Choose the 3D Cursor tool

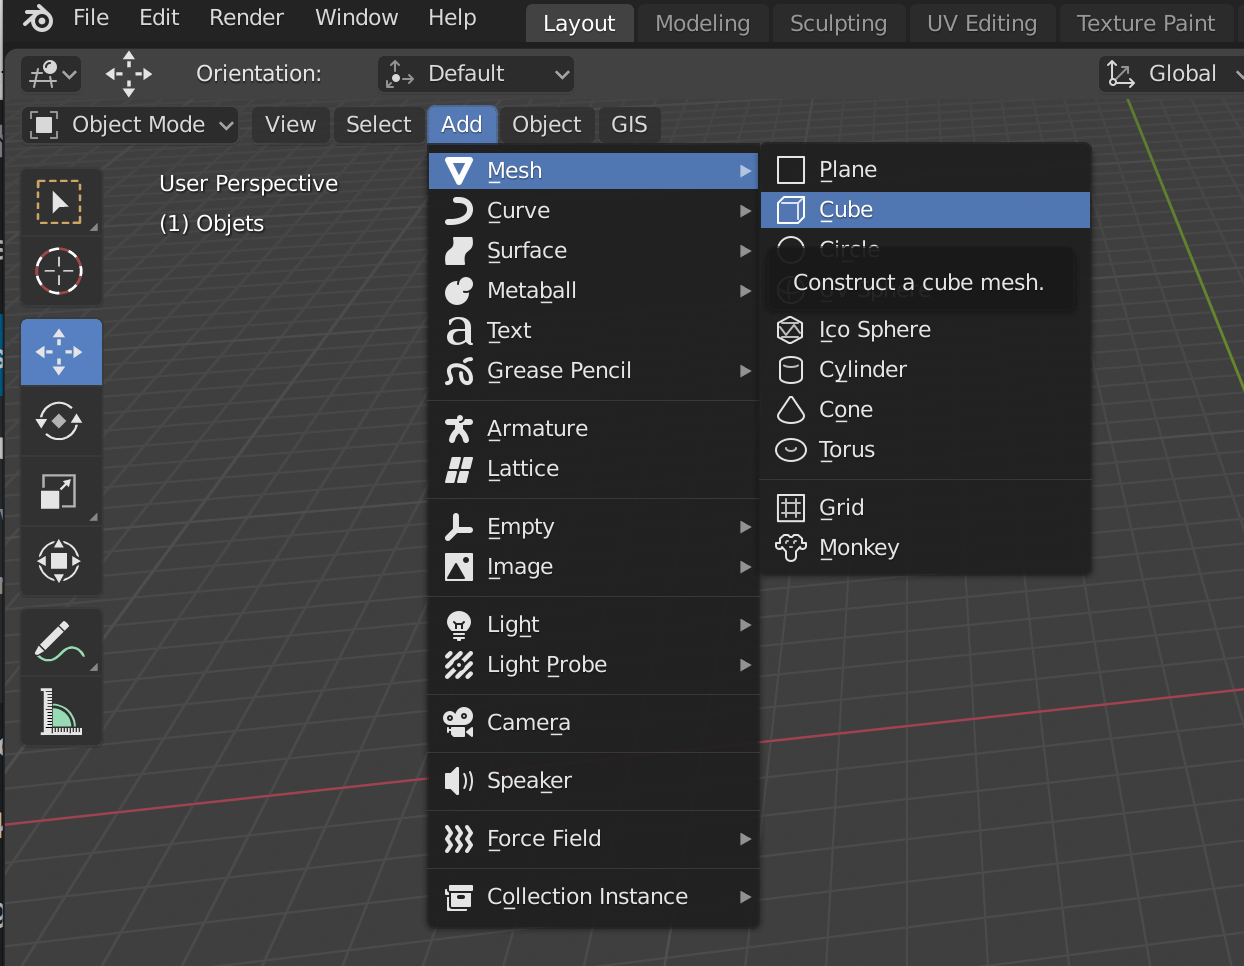[58, 271]
